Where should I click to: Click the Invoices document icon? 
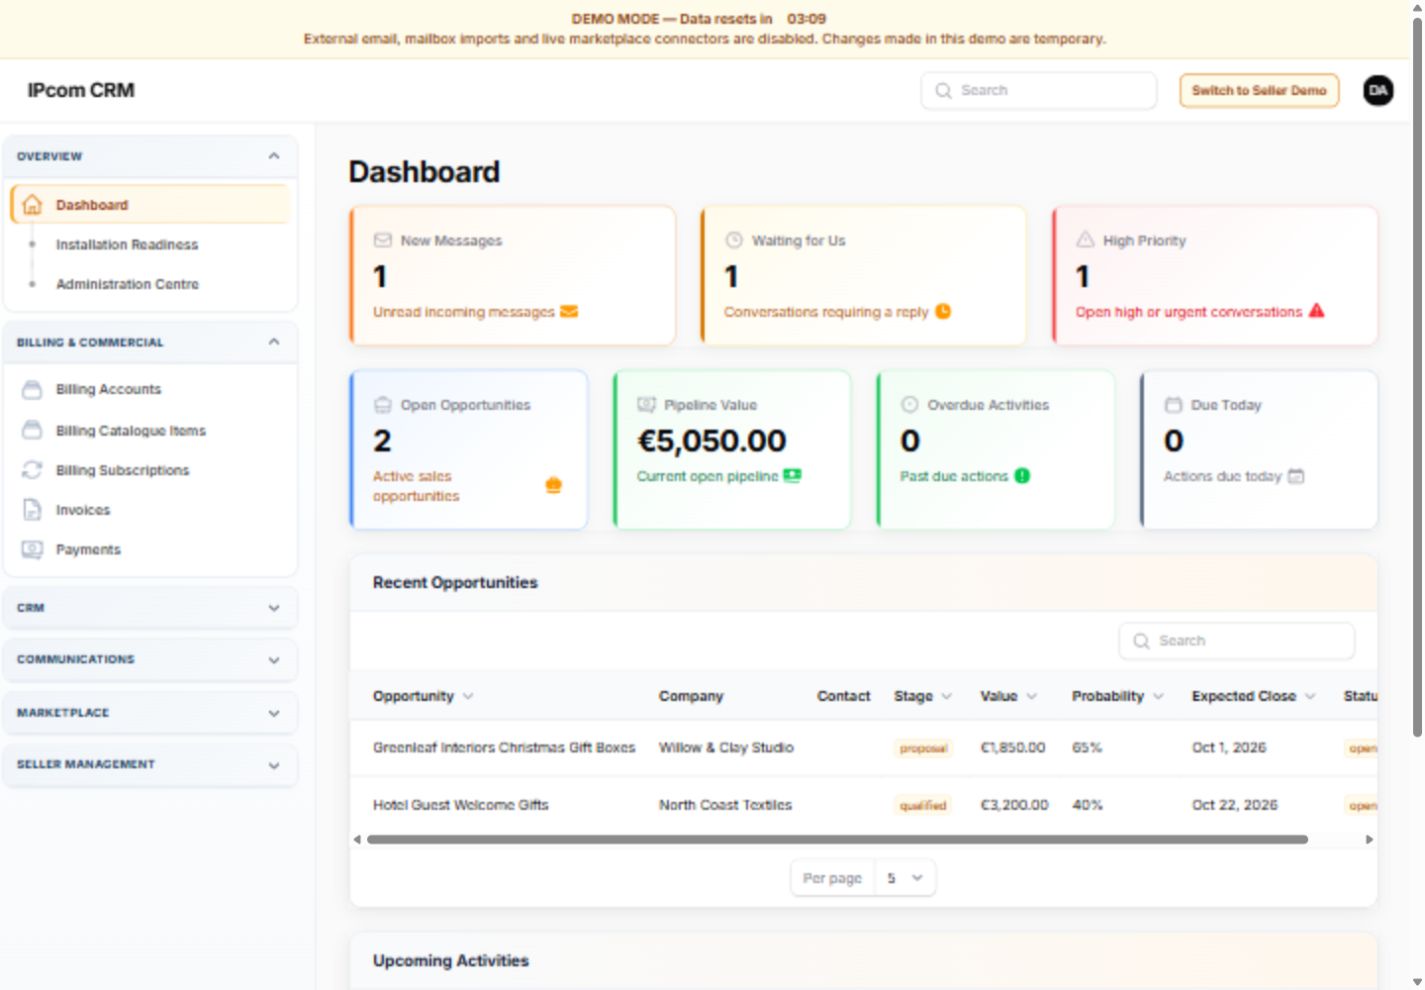[x=32, y=510]
